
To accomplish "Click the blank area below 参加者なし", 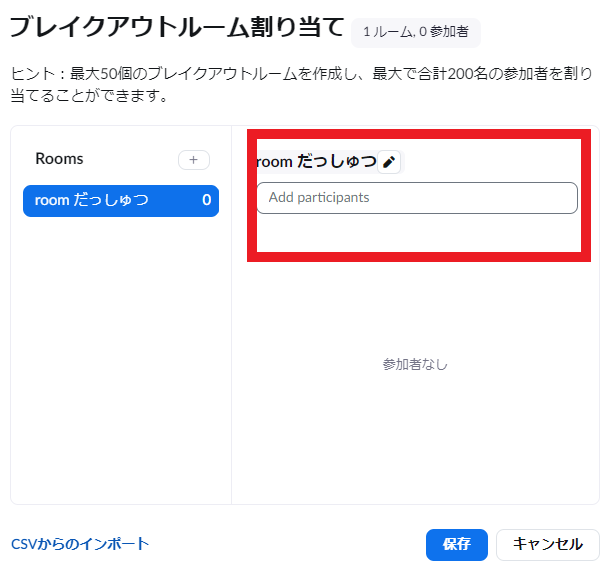I will [415, 440].
